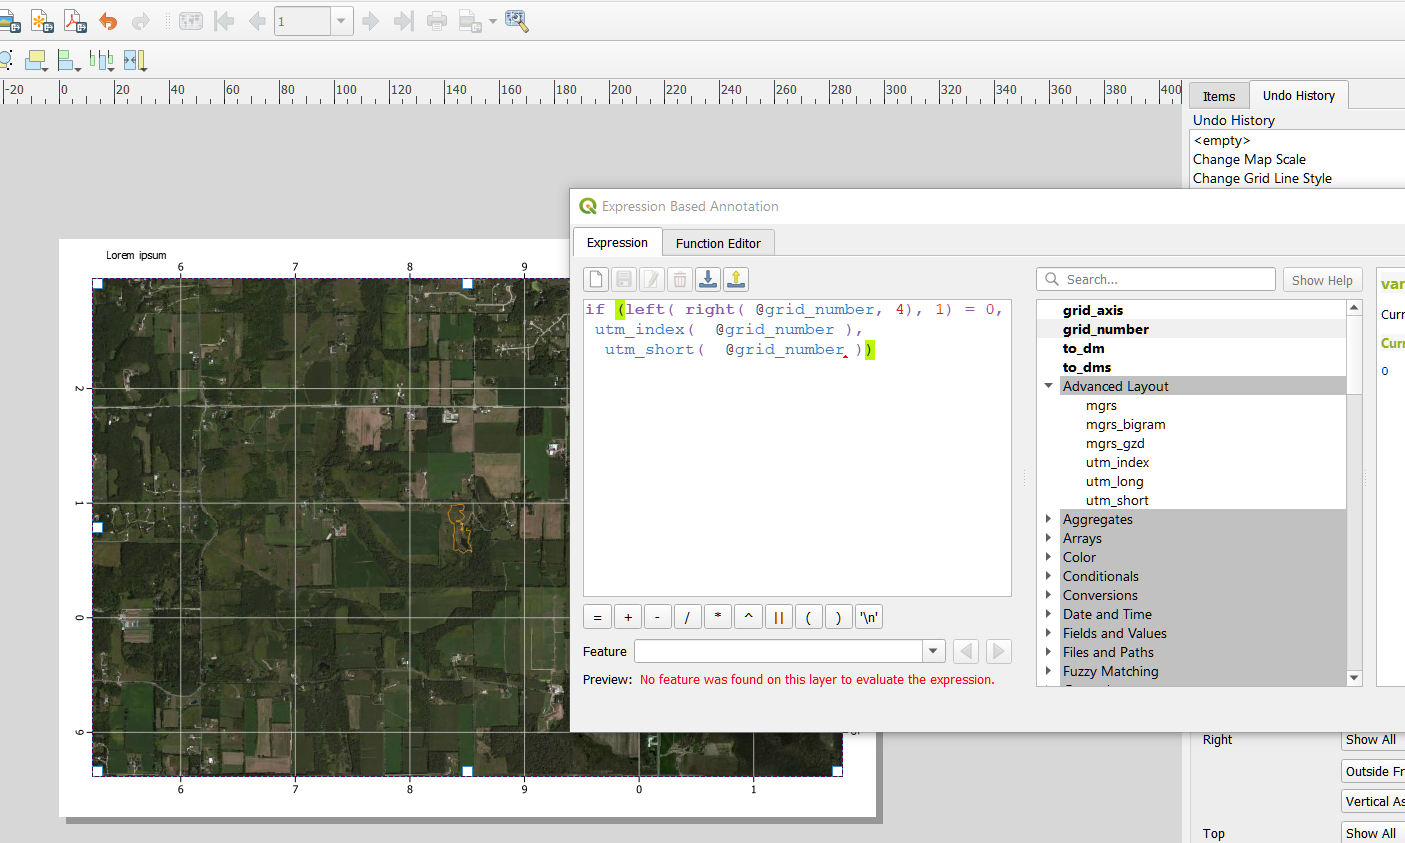This screenshot has width=1405, height=843.
Task: Click the Distribute Items icon
Action: tap(100, 60)
